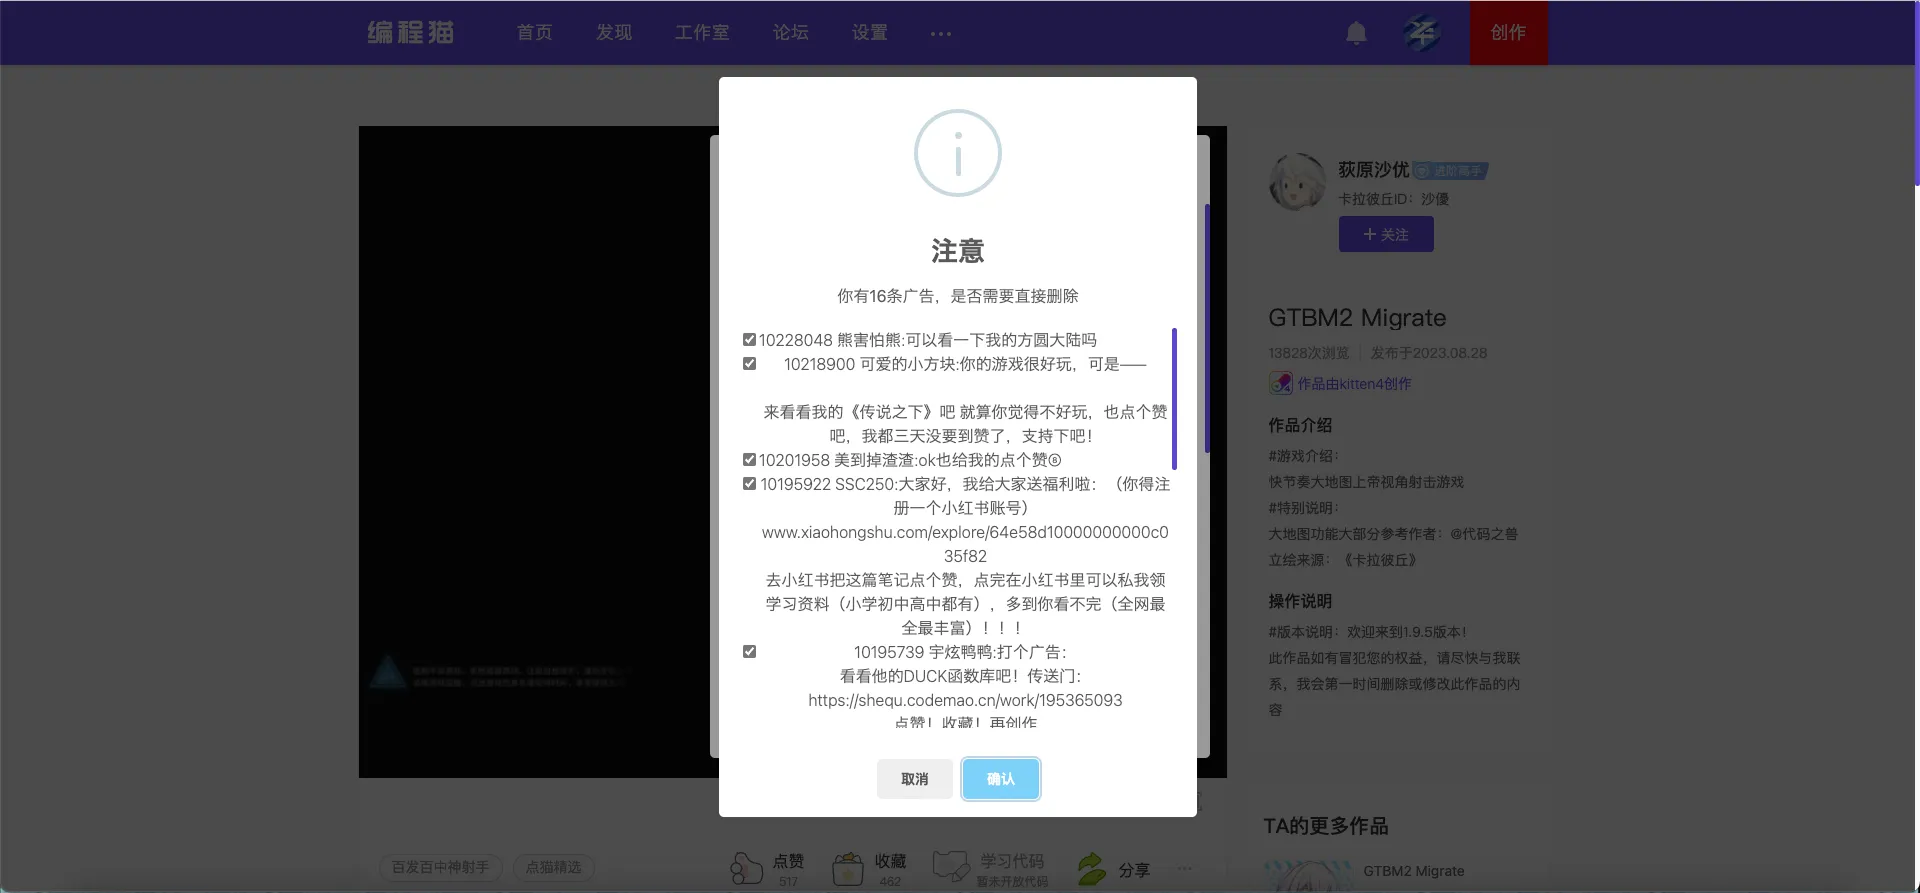Viewport: 1920px width, 893px height.
Task: Open 工作室 in top navigation
Action: [x=702, y=33]
